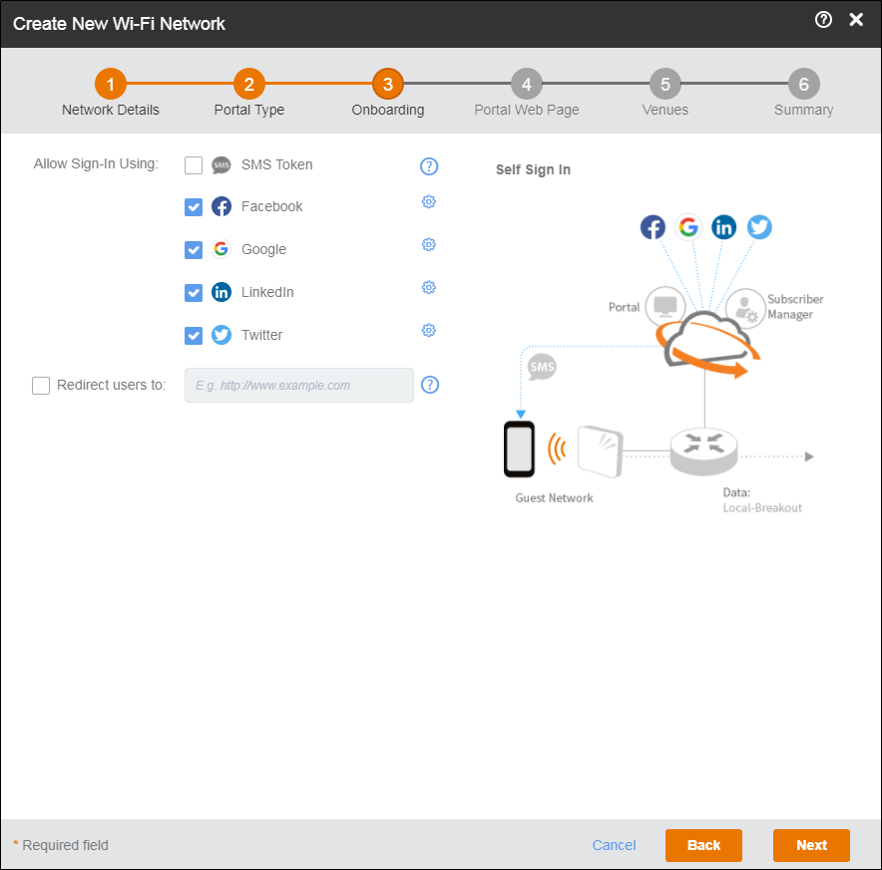Viewport: 882px width, 870px height.
Task: Uncheck the Facebook sign-in checkbox
Action: click(194, 207)
